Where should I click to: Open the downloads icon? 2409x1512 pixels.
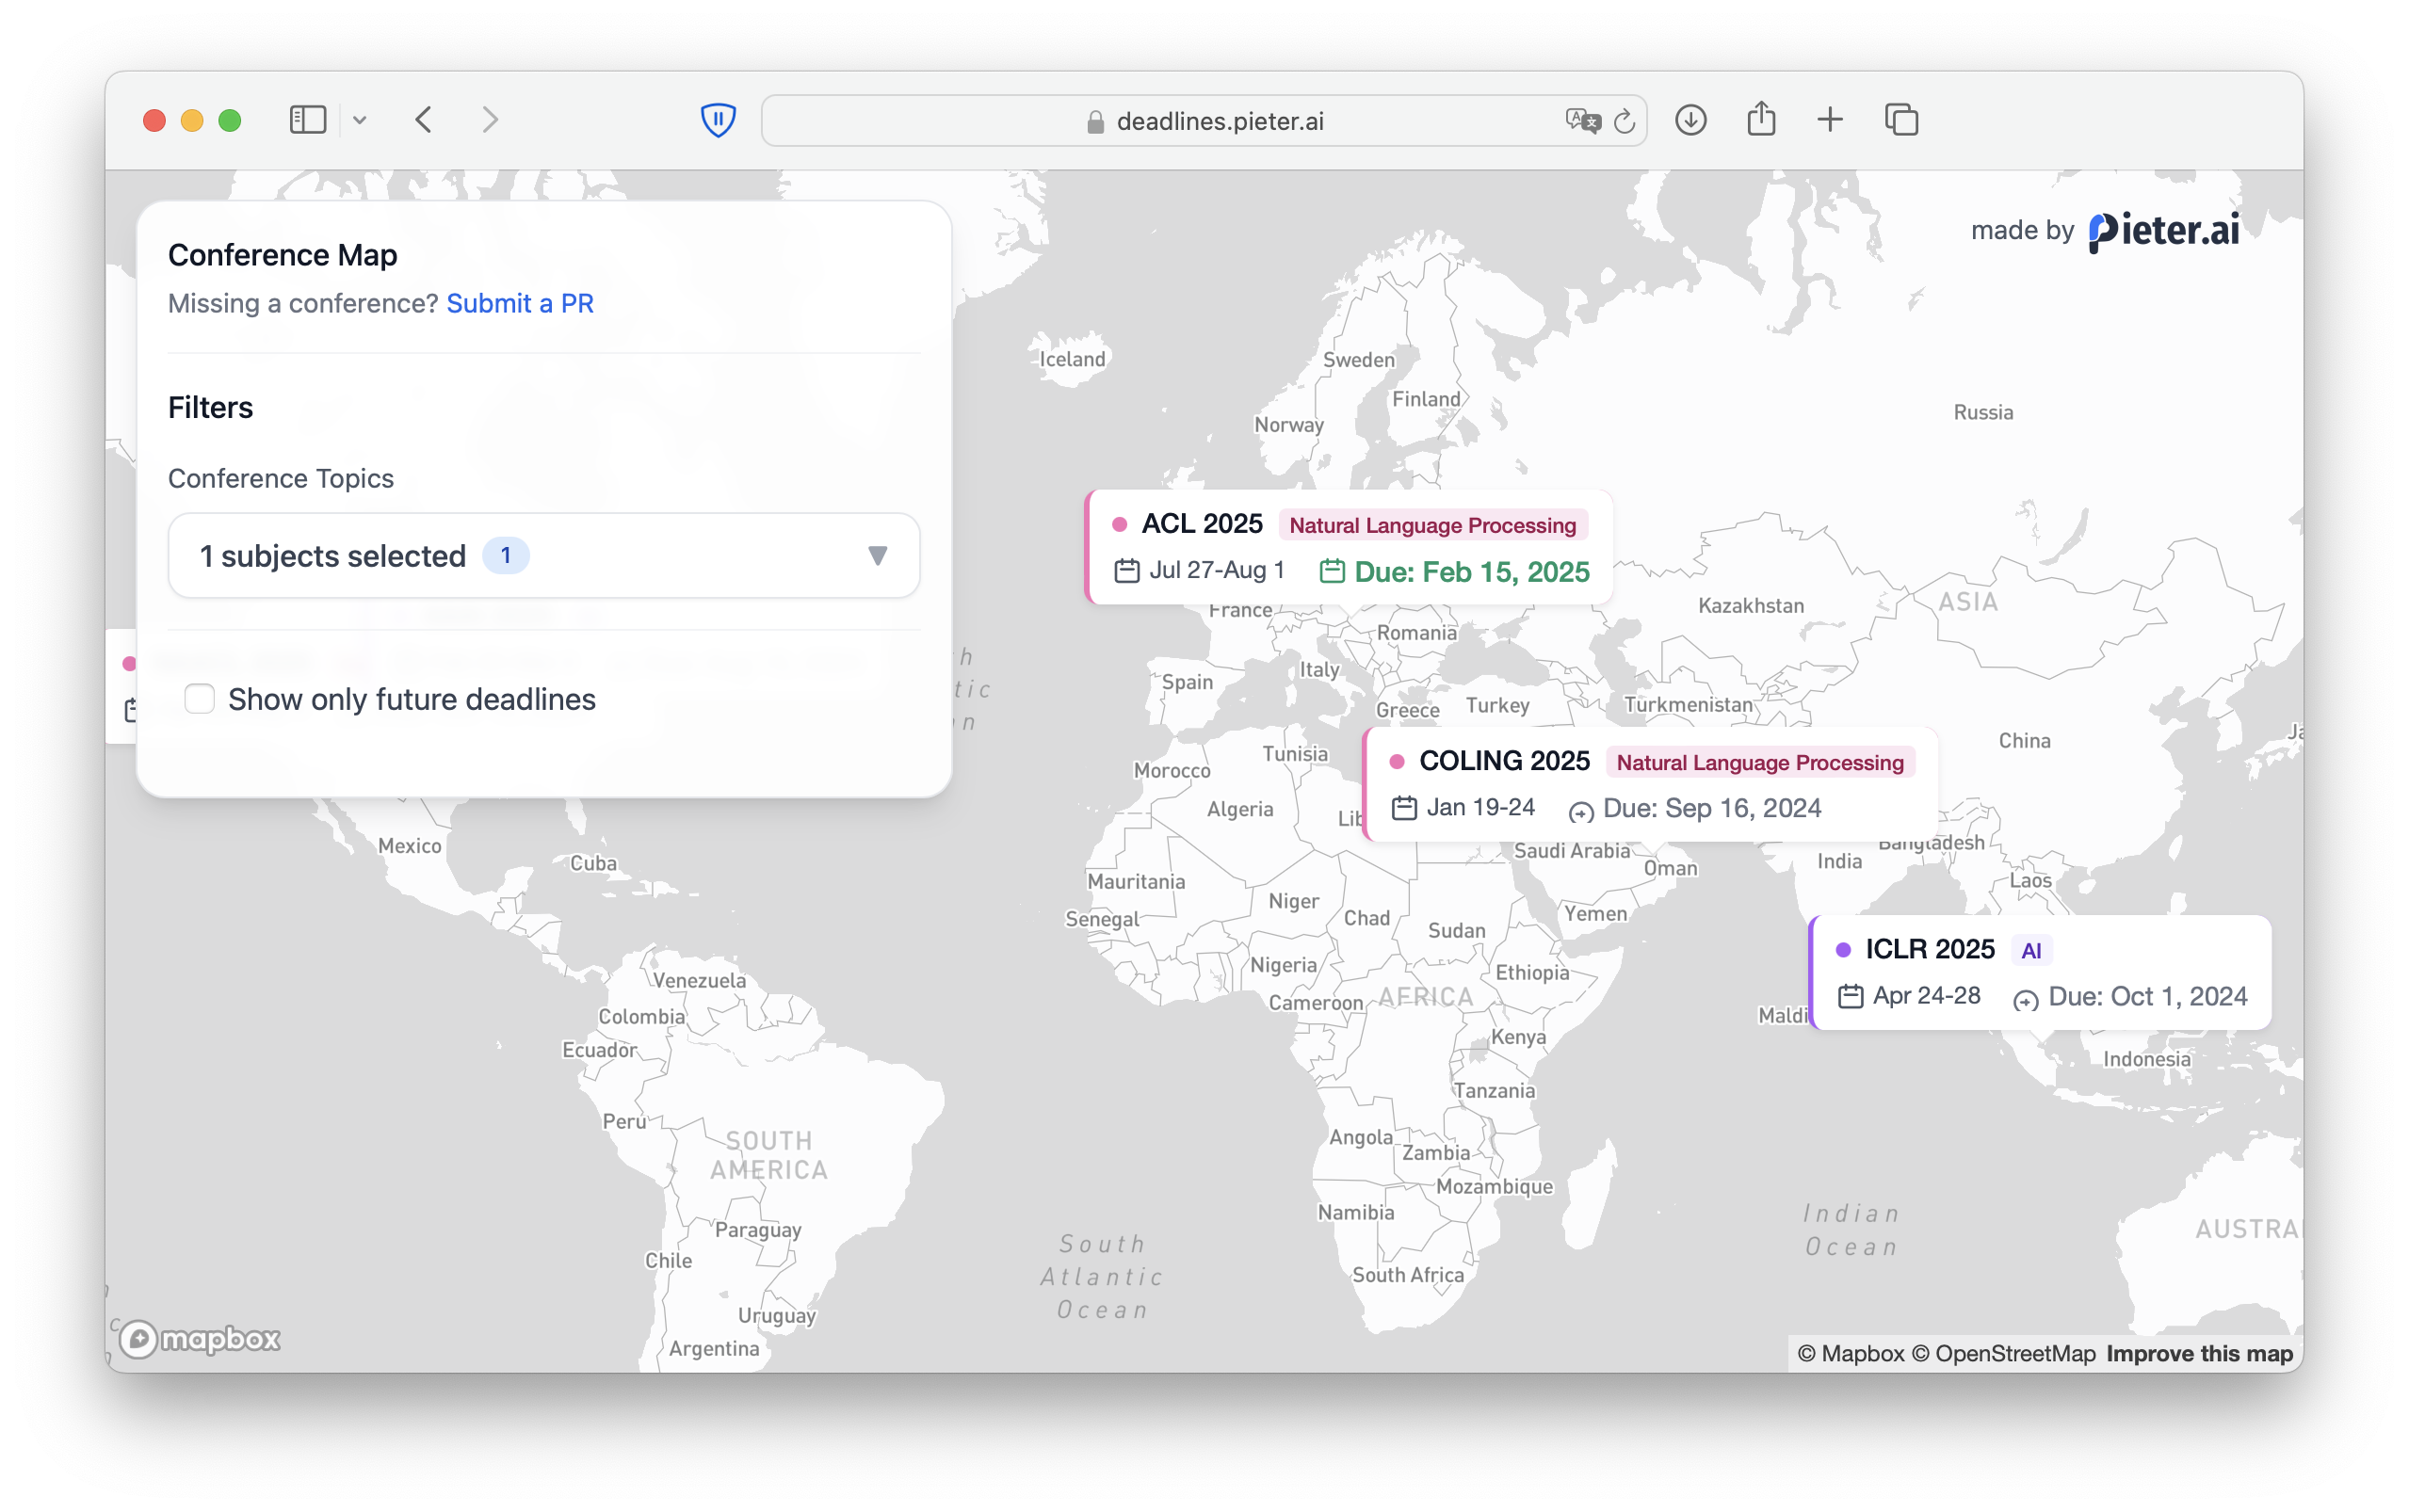[x=1691, y=119]
